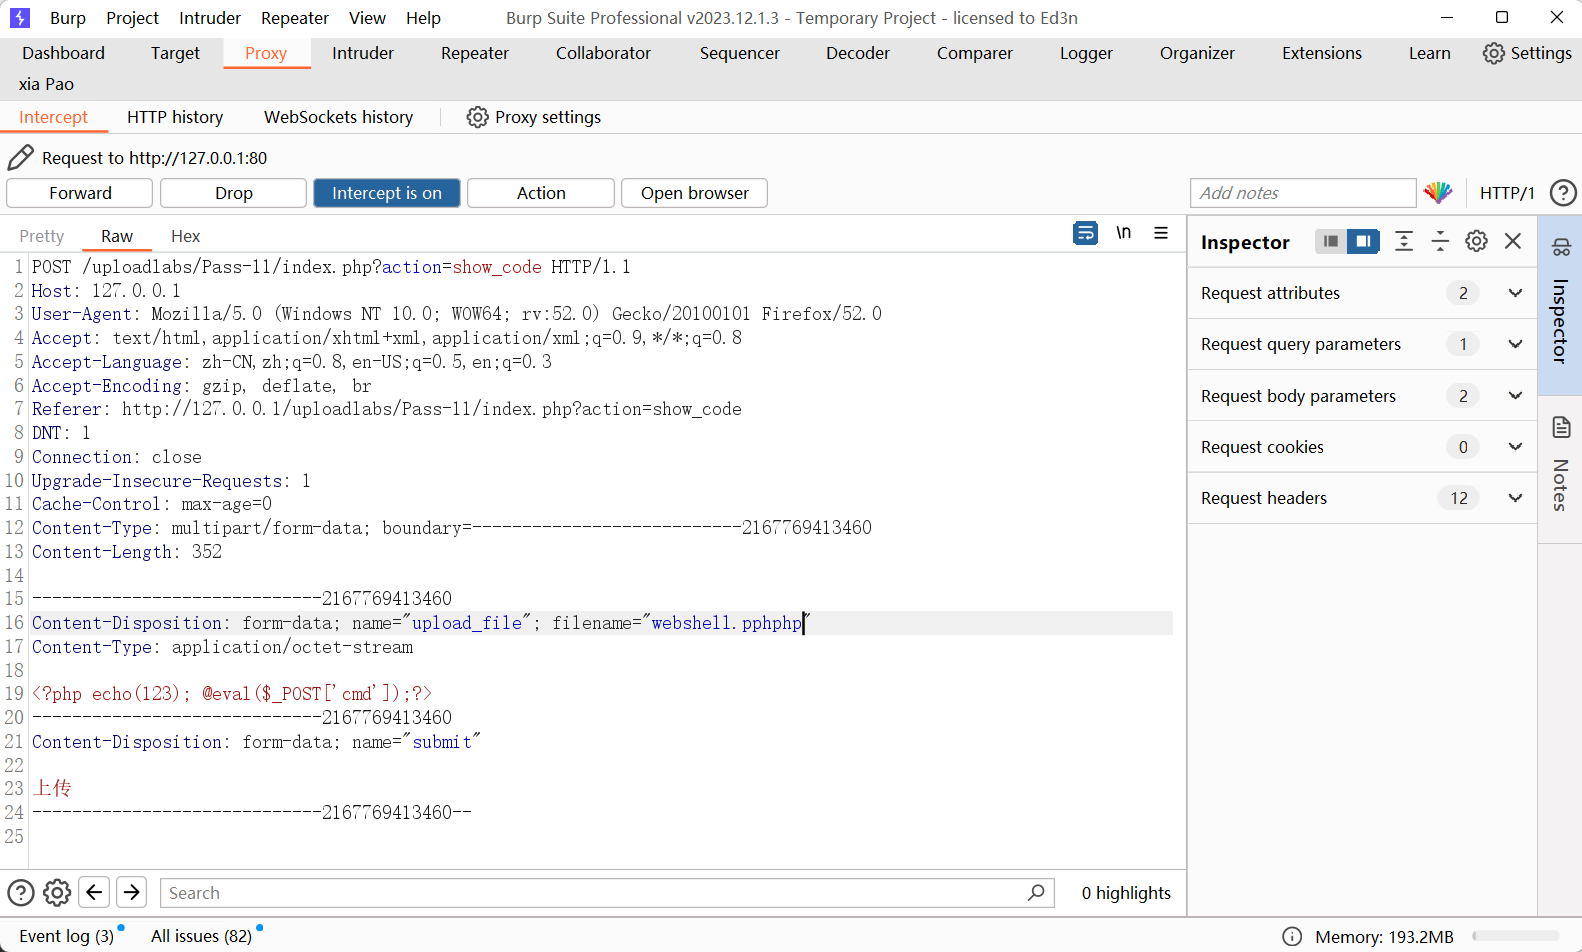Image resolution: width=1582 pixels, height=952 pixels.
Task: Open the help icon beside HTTP/1
Action: tap(1563, 193)
